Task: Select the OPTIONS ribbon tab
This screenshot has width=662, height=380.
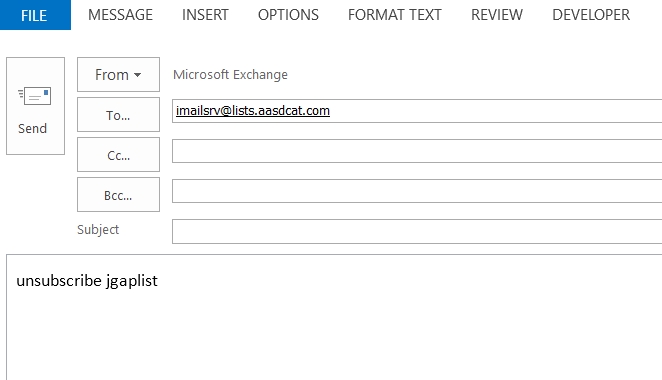Action: point(288,15)
